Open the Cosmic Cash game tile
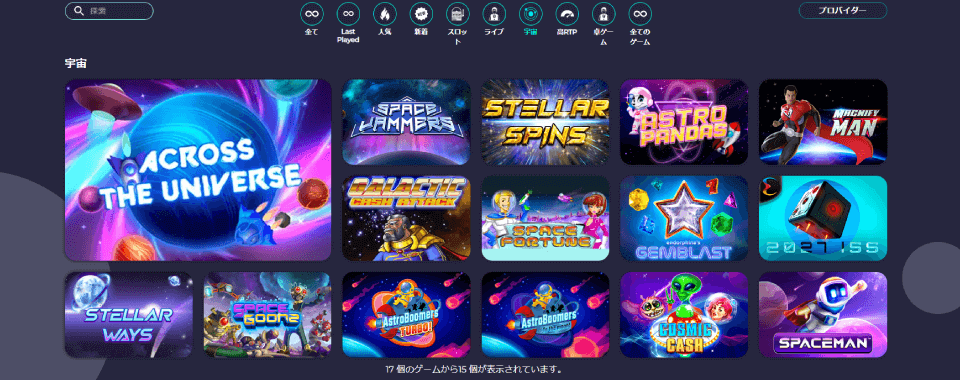This screenshot has width=960, height=380. (x=684, y=315)
